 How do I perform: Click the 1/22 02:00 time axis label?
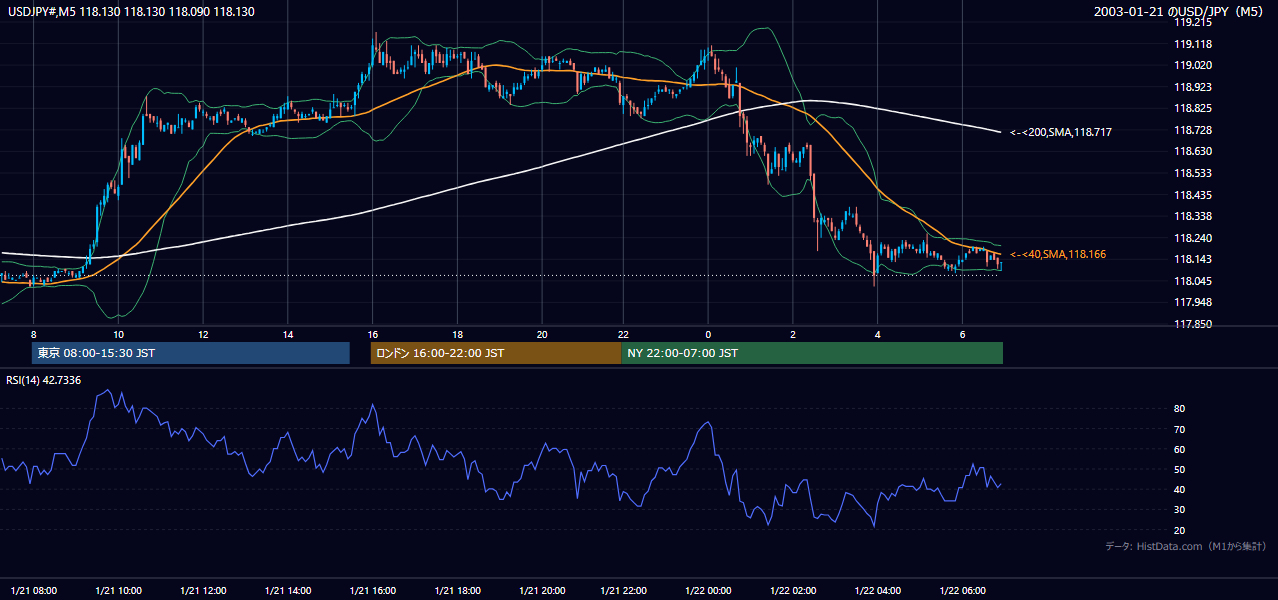pyautogui.click(x=793, y=590)
